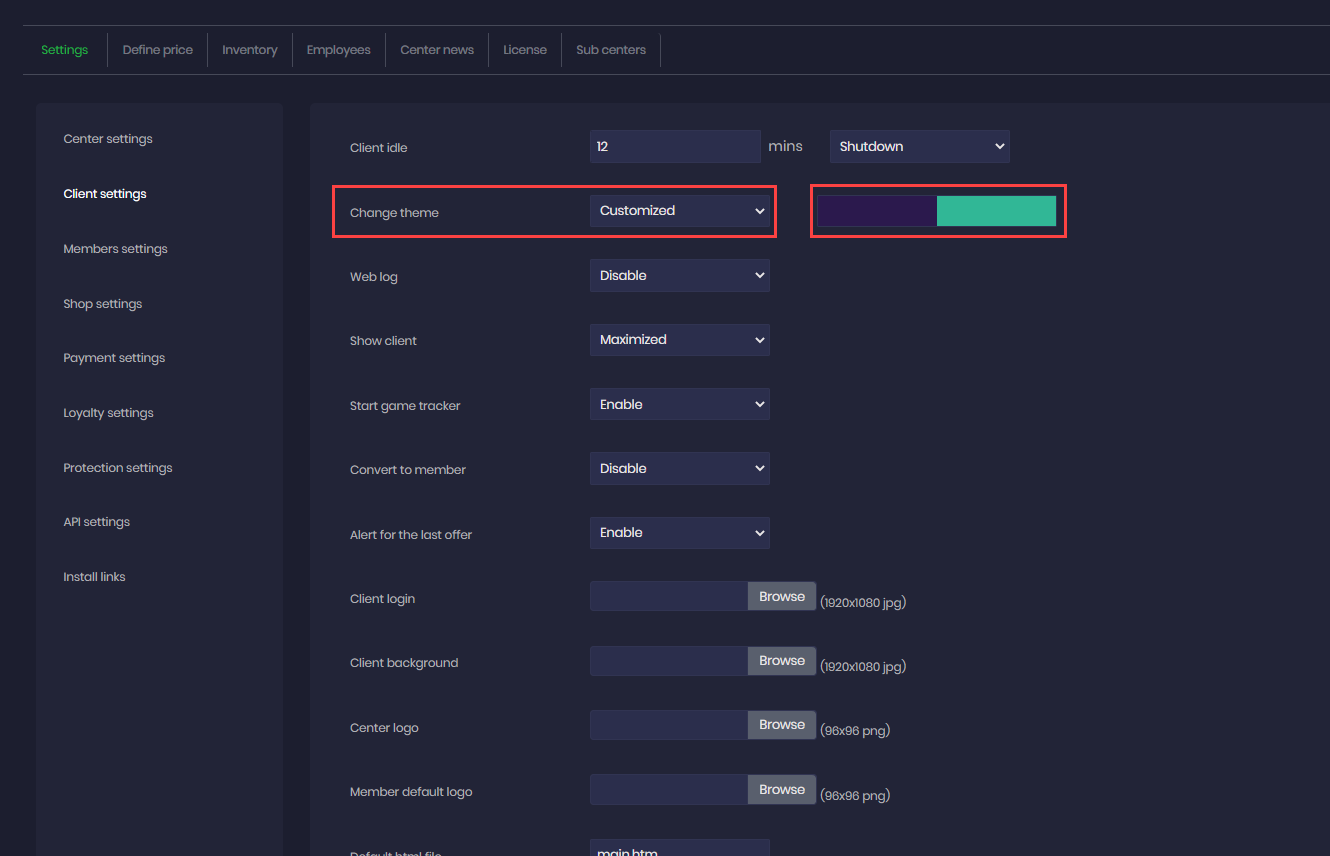Expand the Show client dropdown
Screen dimensions: 1330x856
[679, 340]
